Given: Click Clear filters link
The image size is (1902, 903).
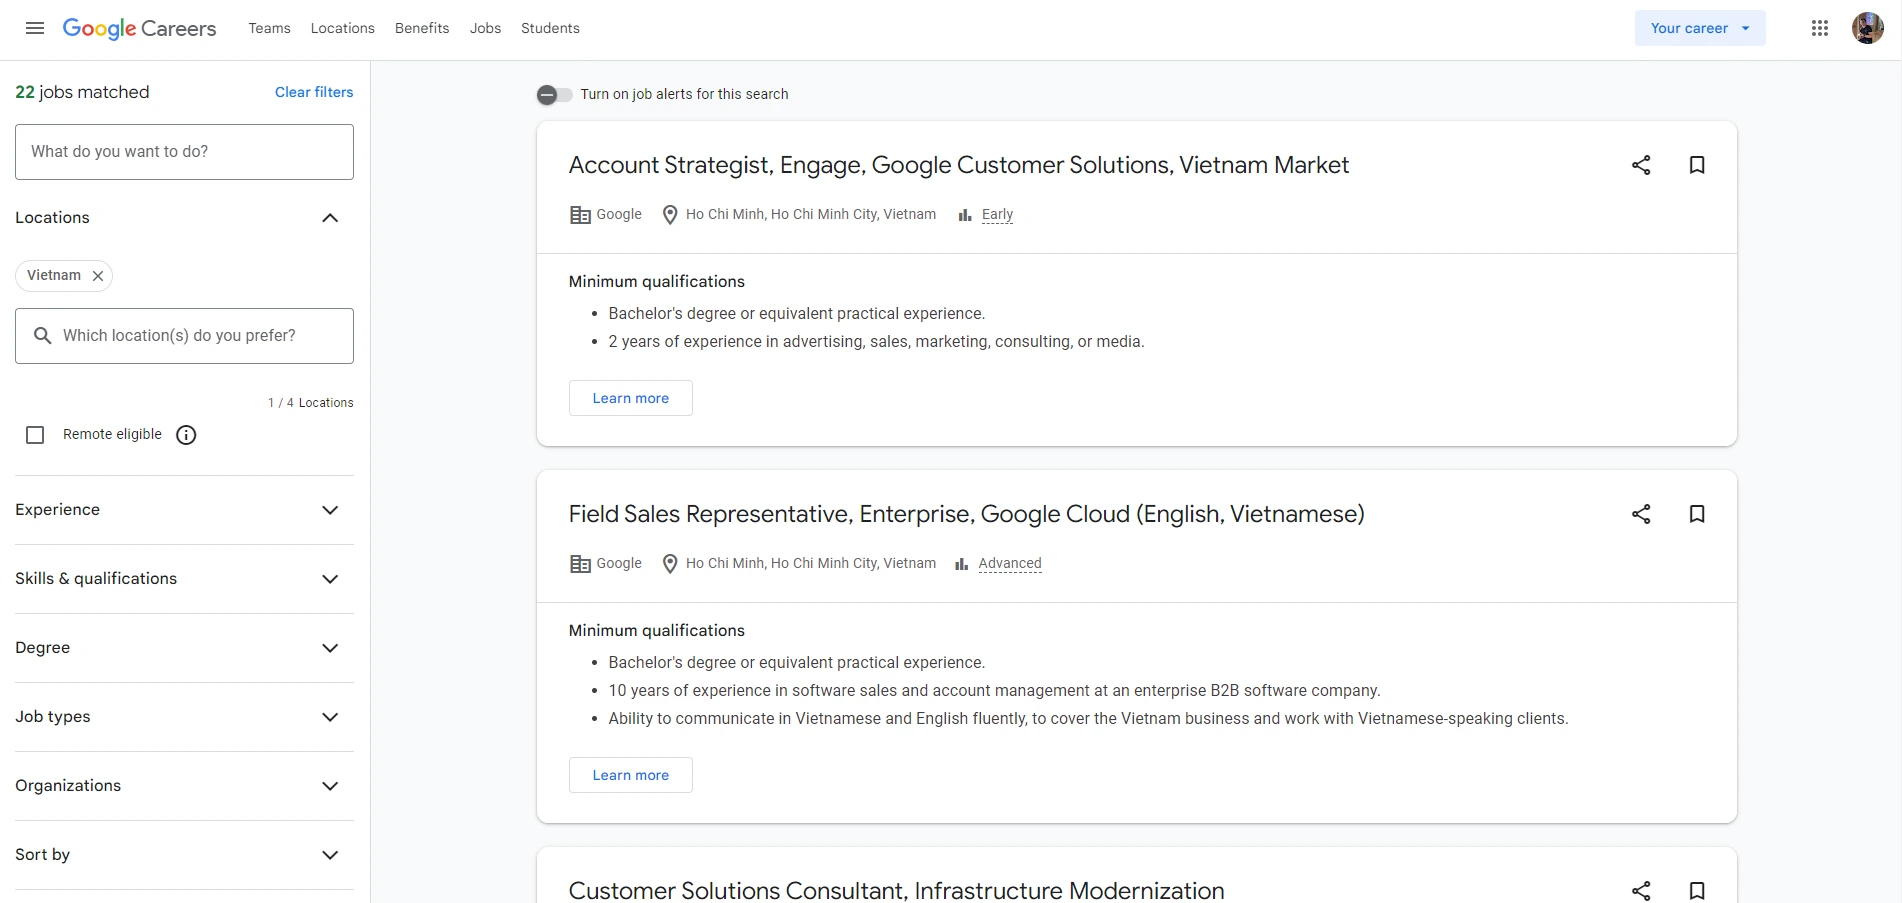Looking at the screenshot, I should pyautogui.click(x=314, y=92).
